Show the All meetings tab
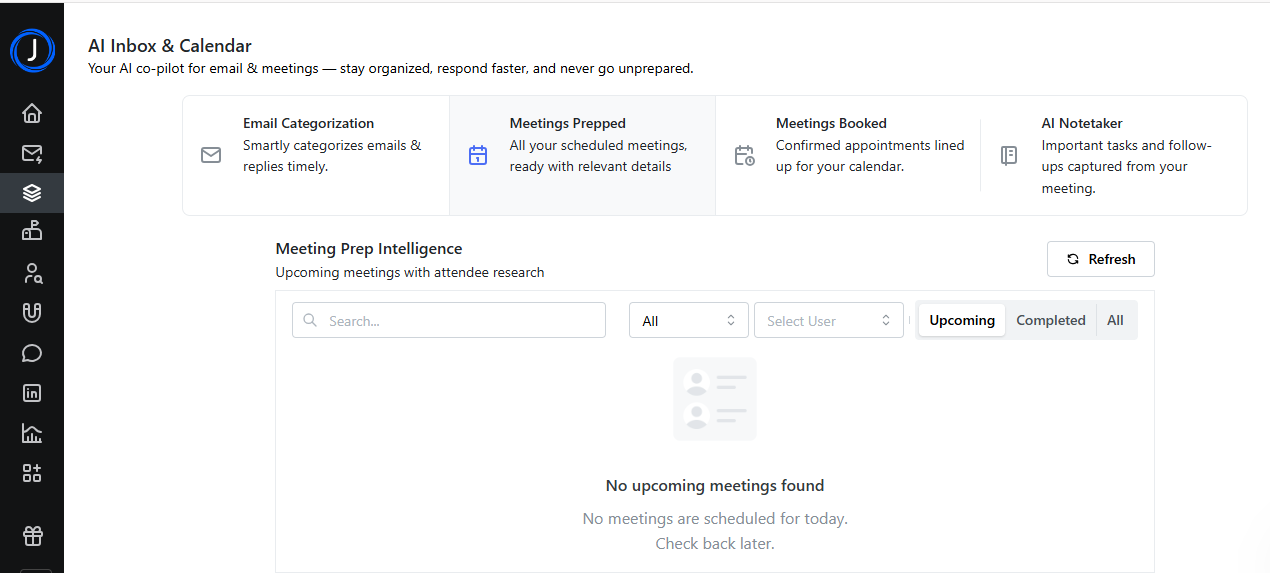Image resolution: width=1270 pixels, height=573 pixels. click(1115, 320)
